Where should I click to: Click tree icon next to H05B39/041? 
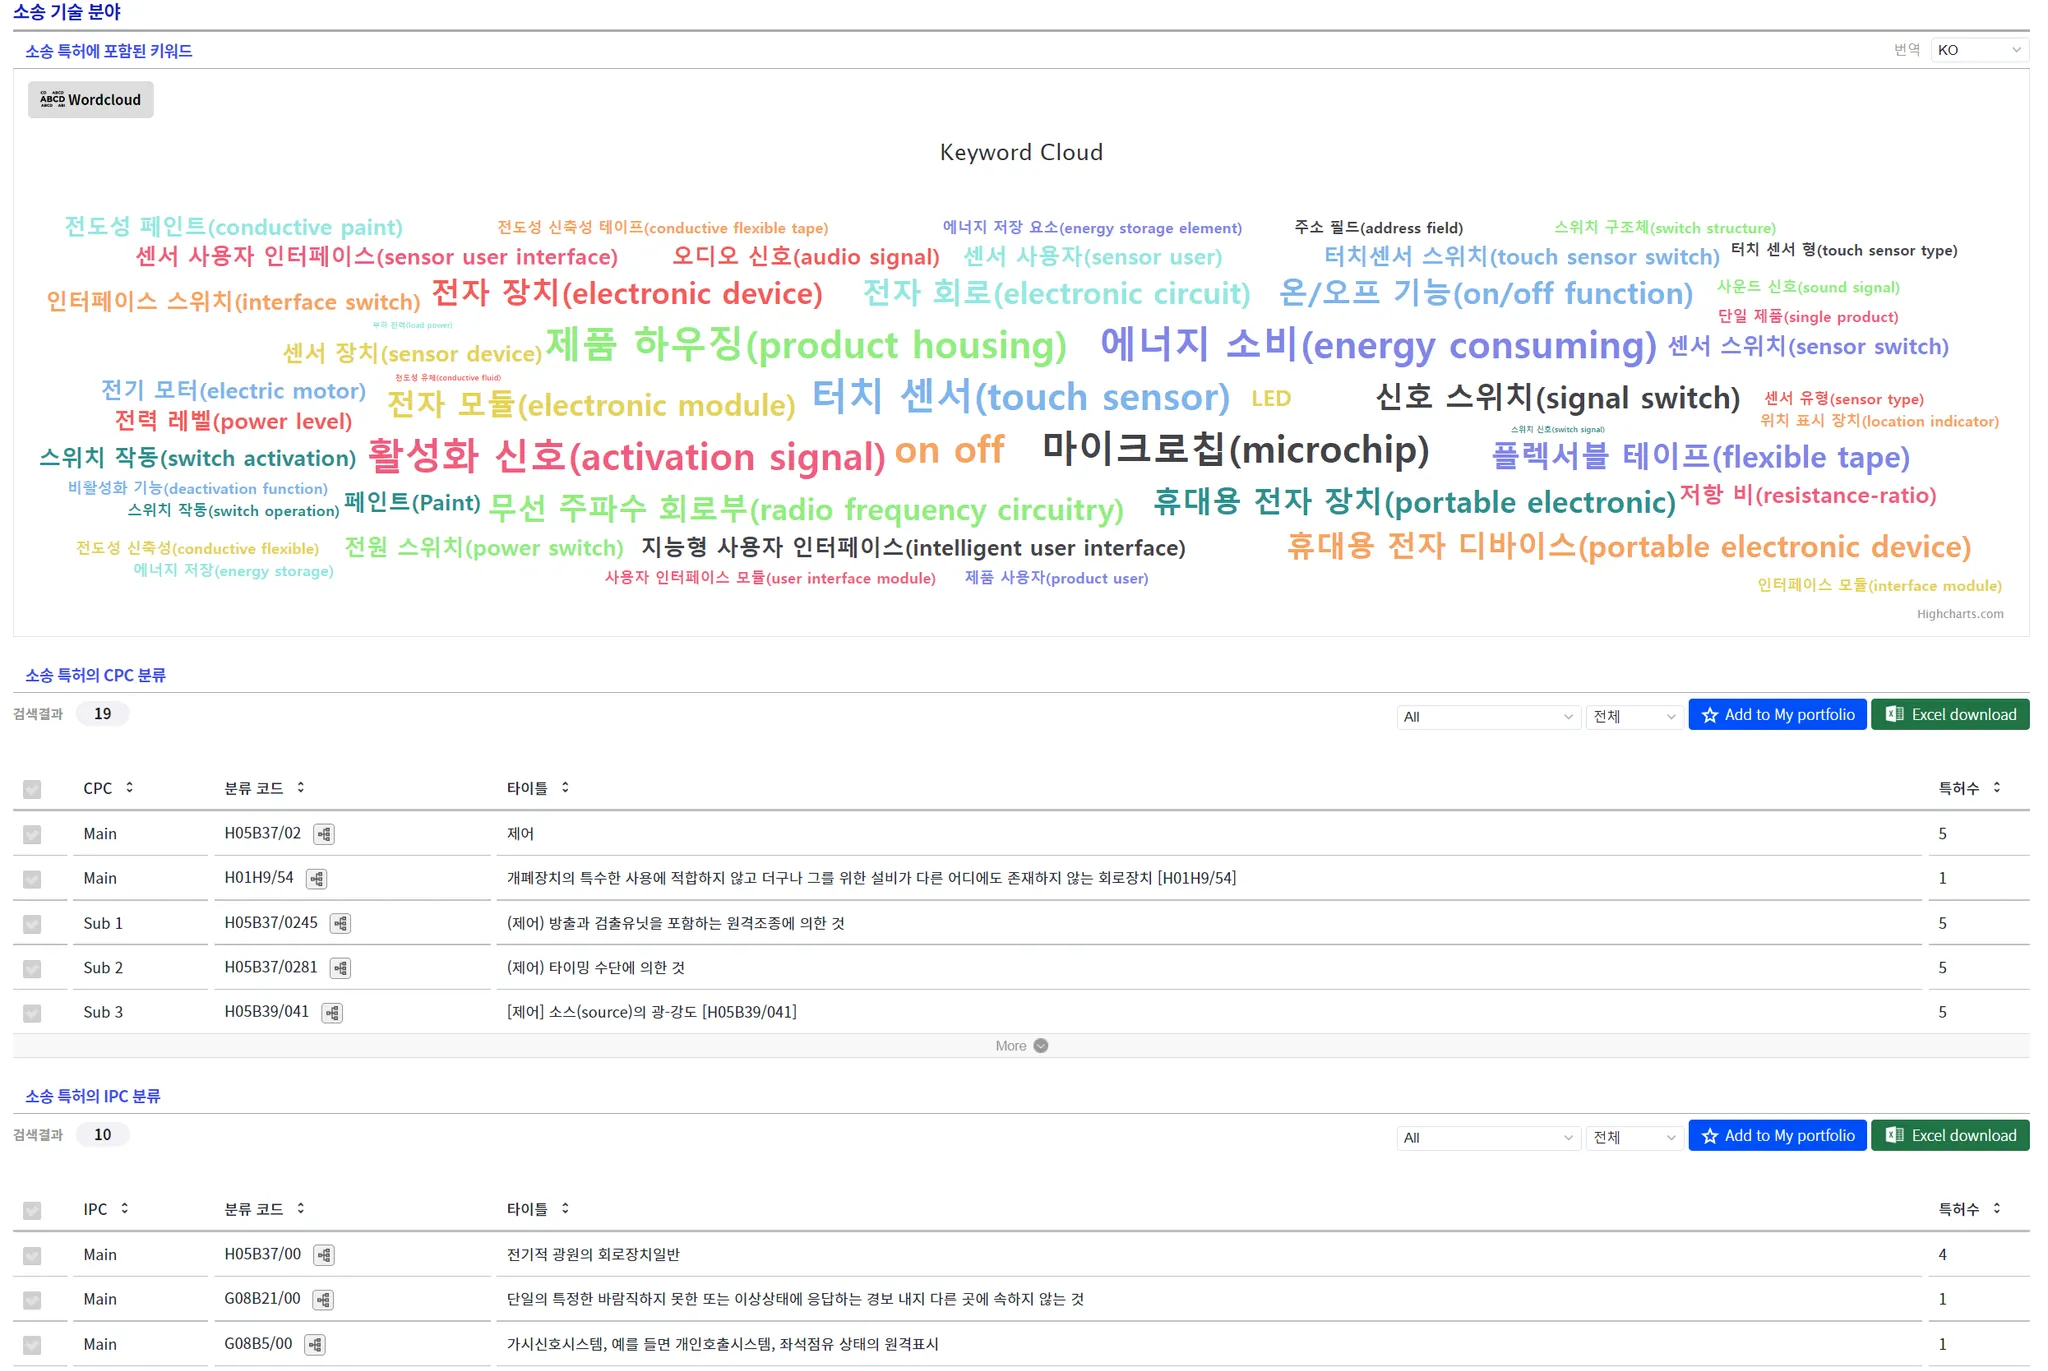point(332,1013)
